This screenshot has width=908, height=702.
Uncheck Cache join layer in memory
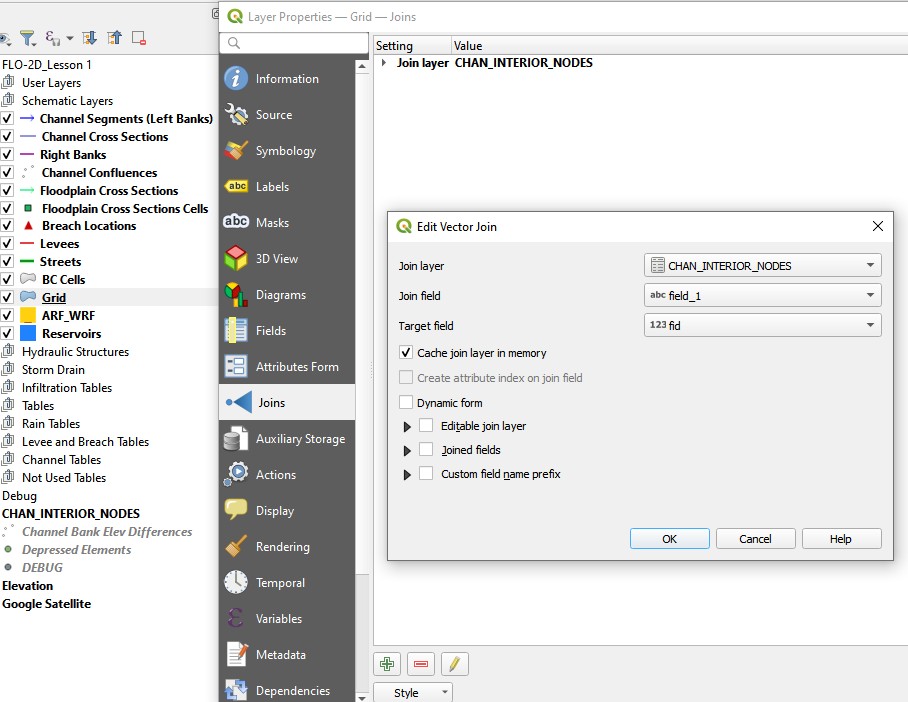[406, 353]
